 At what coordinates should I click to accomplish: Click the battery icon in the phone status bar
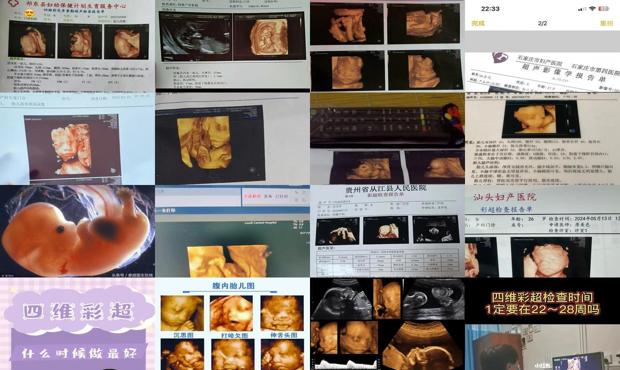pyautogui.click(x=603, y=9)
